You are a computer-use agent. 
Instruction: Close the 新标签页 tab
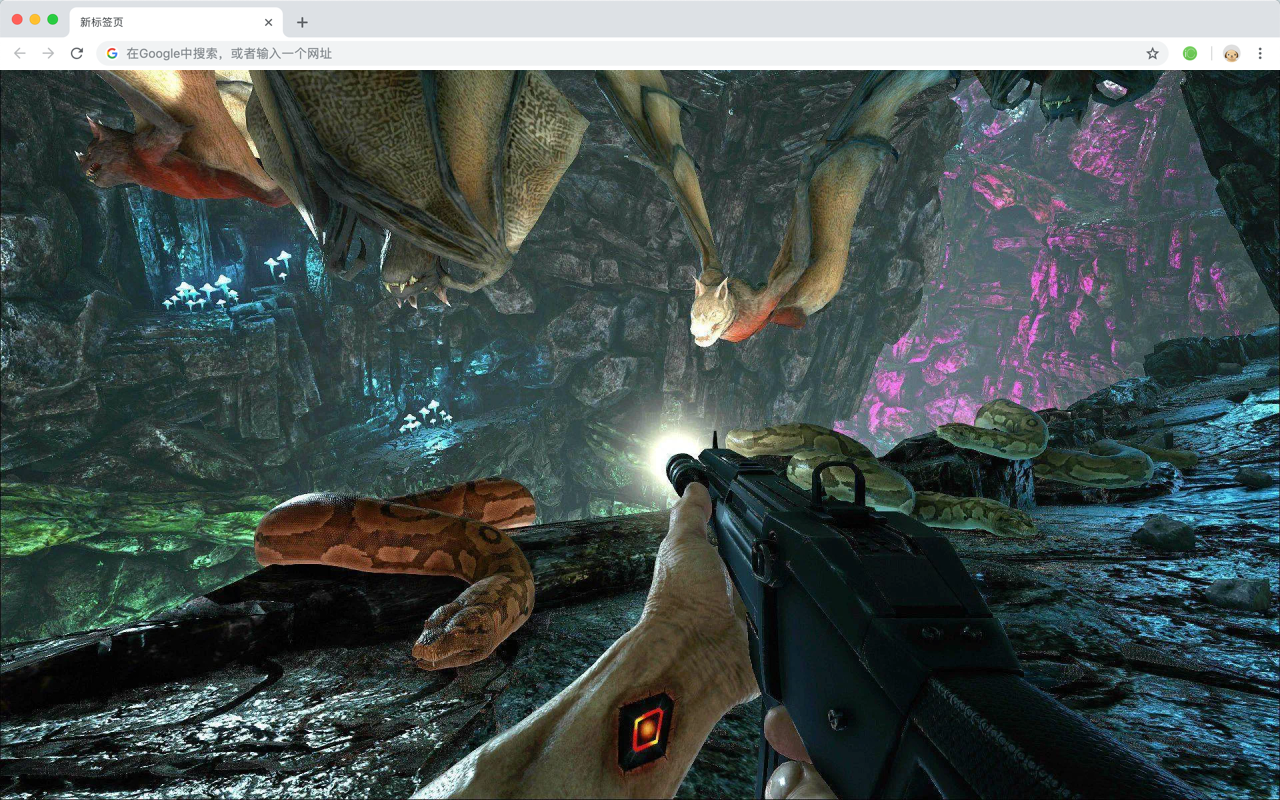pyautogui.click(x=268, y=22)
